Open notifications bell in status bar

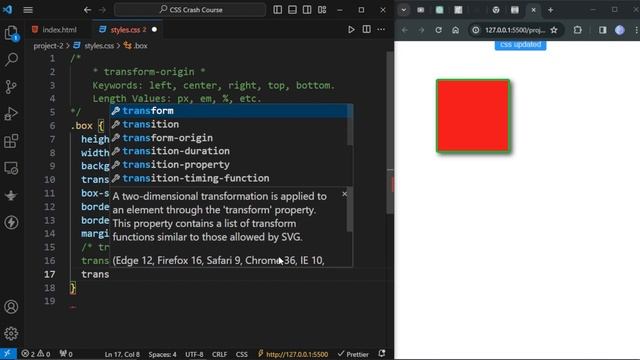382,353
